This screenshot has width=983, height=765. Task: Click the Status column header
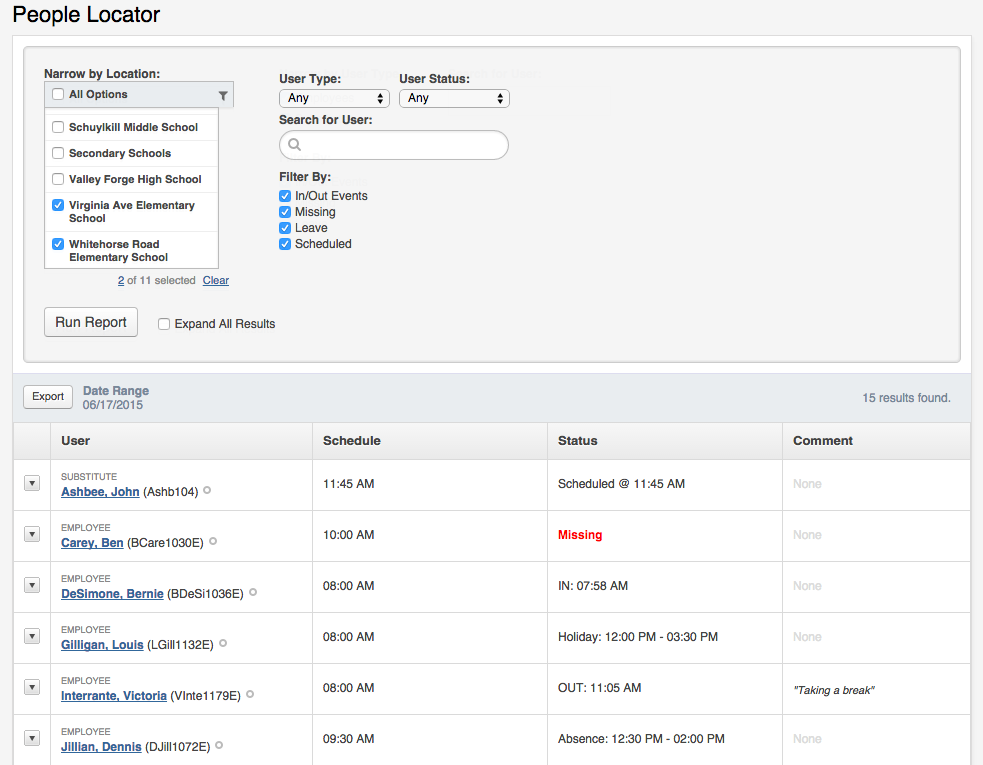(578, 441)
